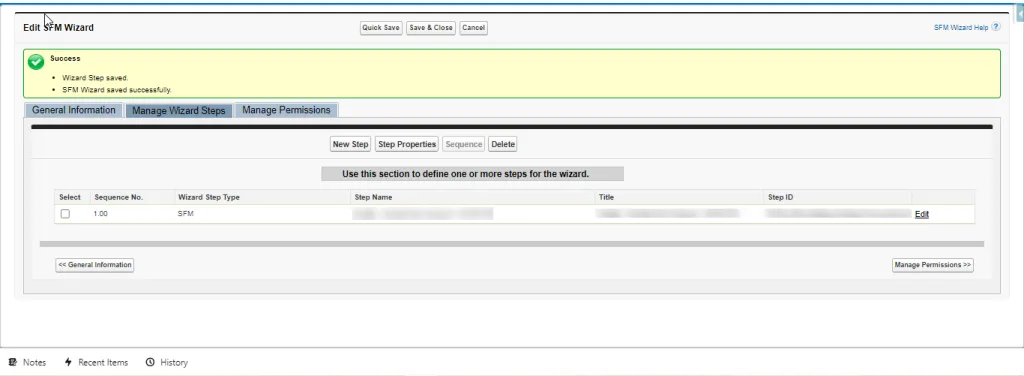1024x376 pixels.
Task: Proceed with Manage Permissions >> button
Action: (933, 265)
